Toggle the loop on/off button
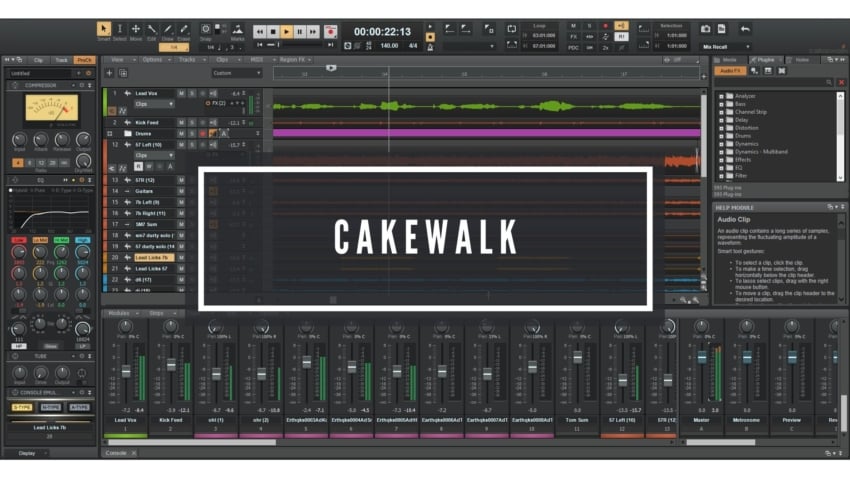Image resolution: width=850 pixels, height=478 pixels. tap(511, 30)
